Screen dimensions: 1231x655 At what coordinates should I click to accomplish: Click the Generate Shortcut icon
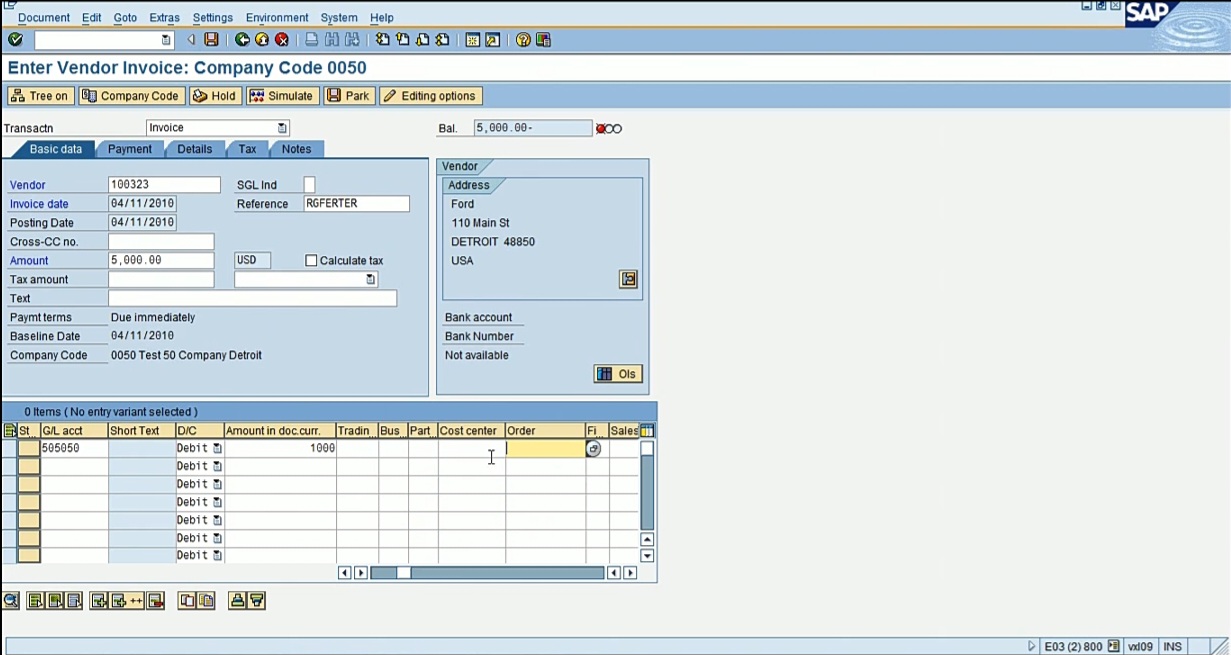[x=493, y=40]
